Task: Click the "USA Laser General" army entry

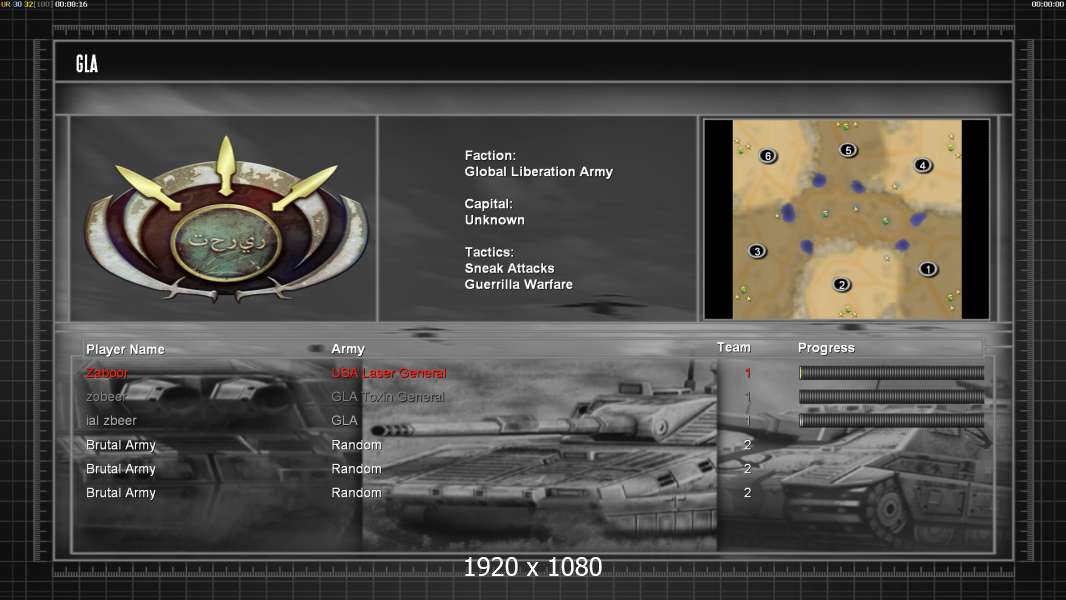Action: (x=389, y=373)
